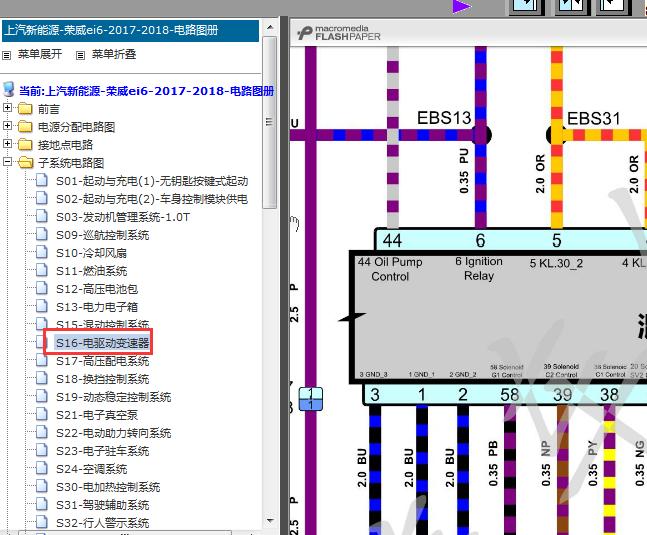Image resolution: width=647 pixels, height=535 pixels.
Task: Click the 当前:上汽新能源-荣威ei6 title link
Action: pos(146,91)
